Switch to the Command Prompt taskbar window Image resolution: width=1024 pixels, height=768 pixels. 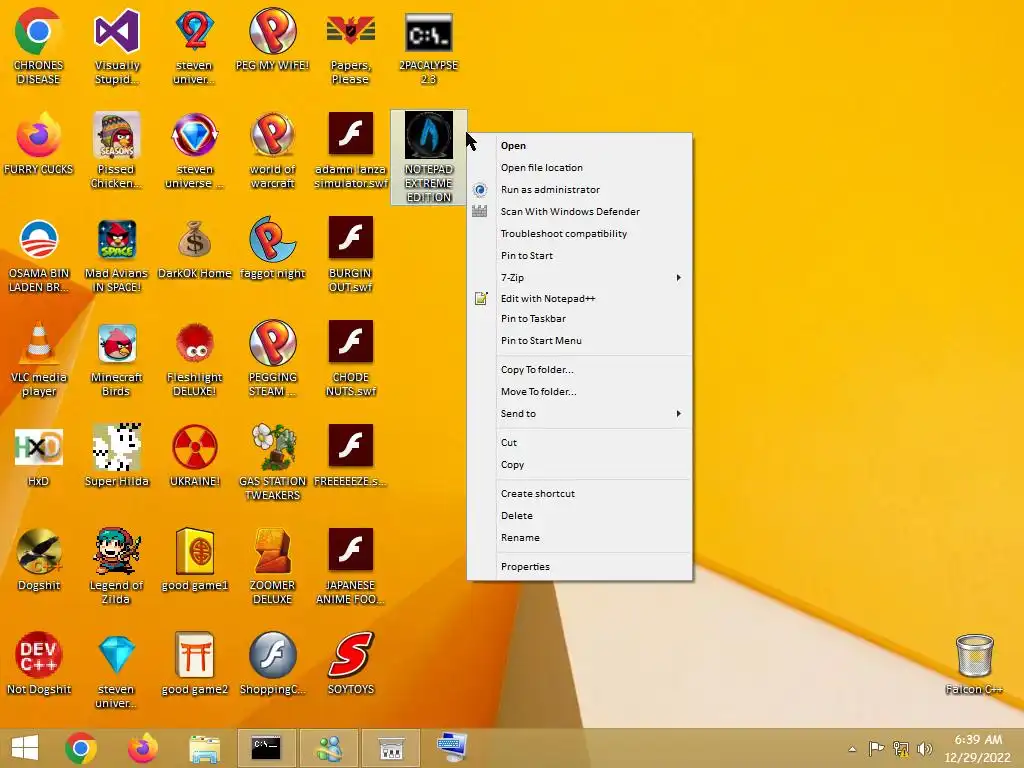[x=266, y=748]
